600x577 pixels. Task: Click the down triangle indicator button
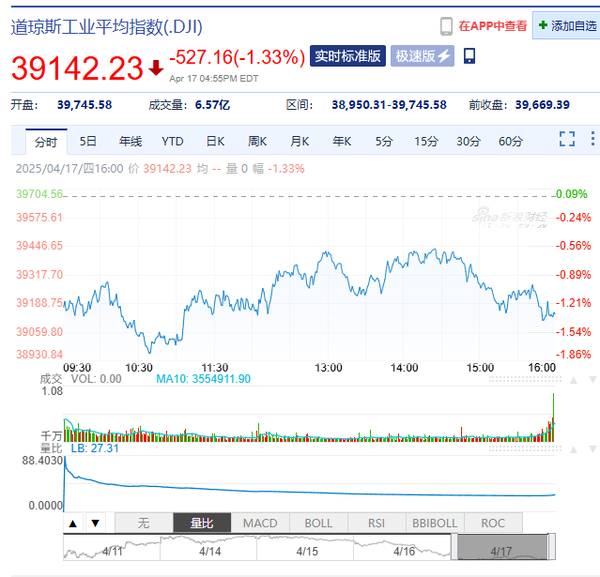[x=96, y=523]
